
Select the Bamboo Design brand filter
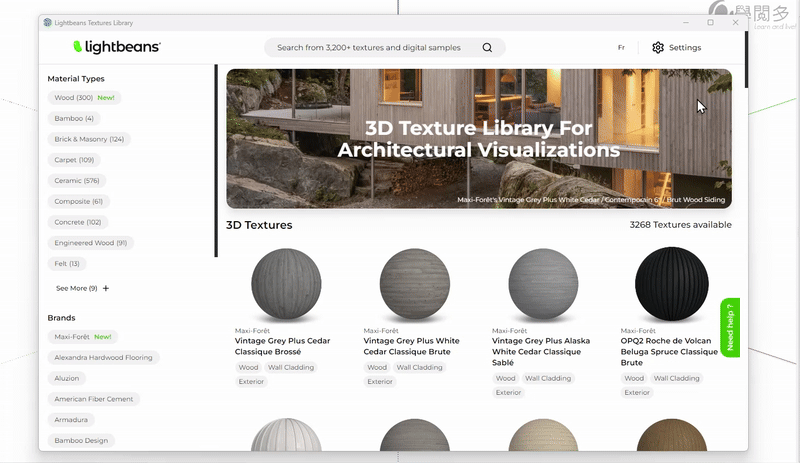81,441
